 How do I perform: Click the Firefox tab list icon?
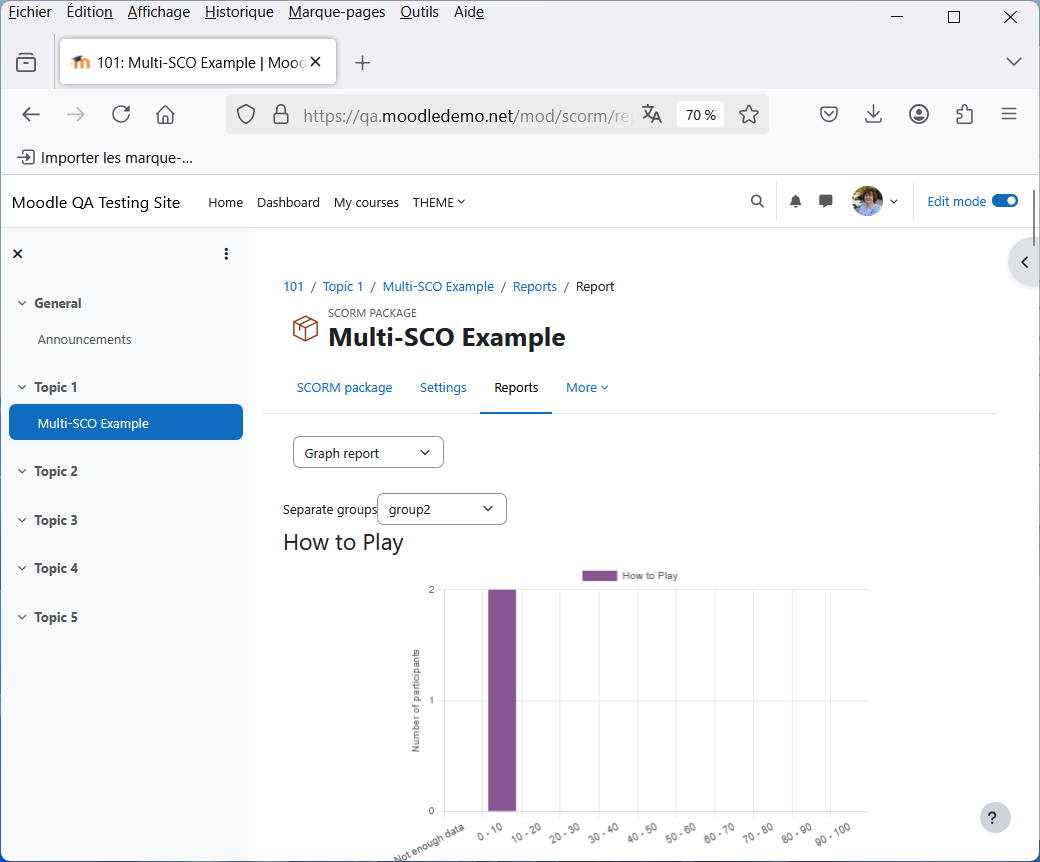26,62
